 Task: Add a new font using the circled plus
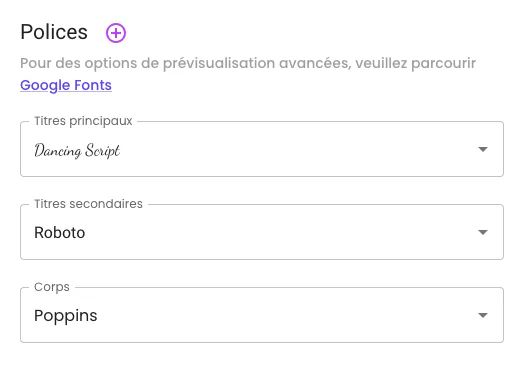click(116, 33)
